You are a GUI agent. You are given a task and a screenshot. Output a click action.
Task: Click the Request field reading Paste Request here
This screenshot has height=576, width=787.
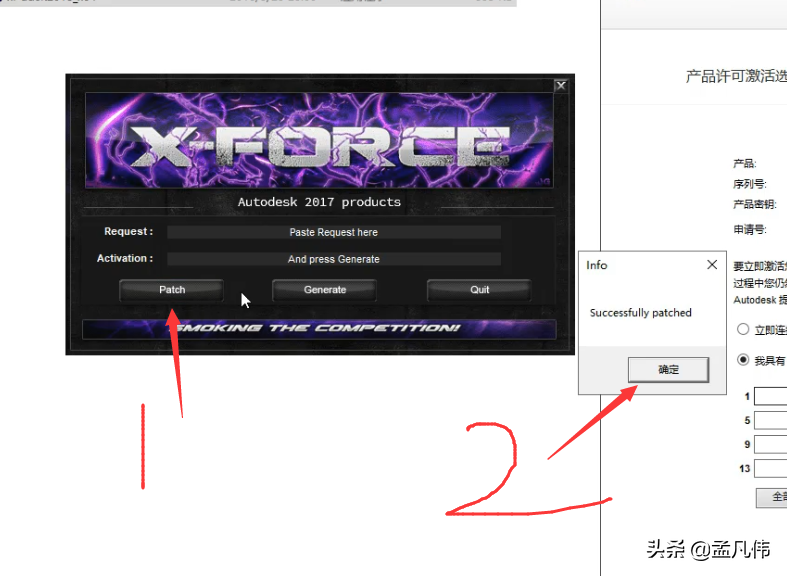coord(334,232)
